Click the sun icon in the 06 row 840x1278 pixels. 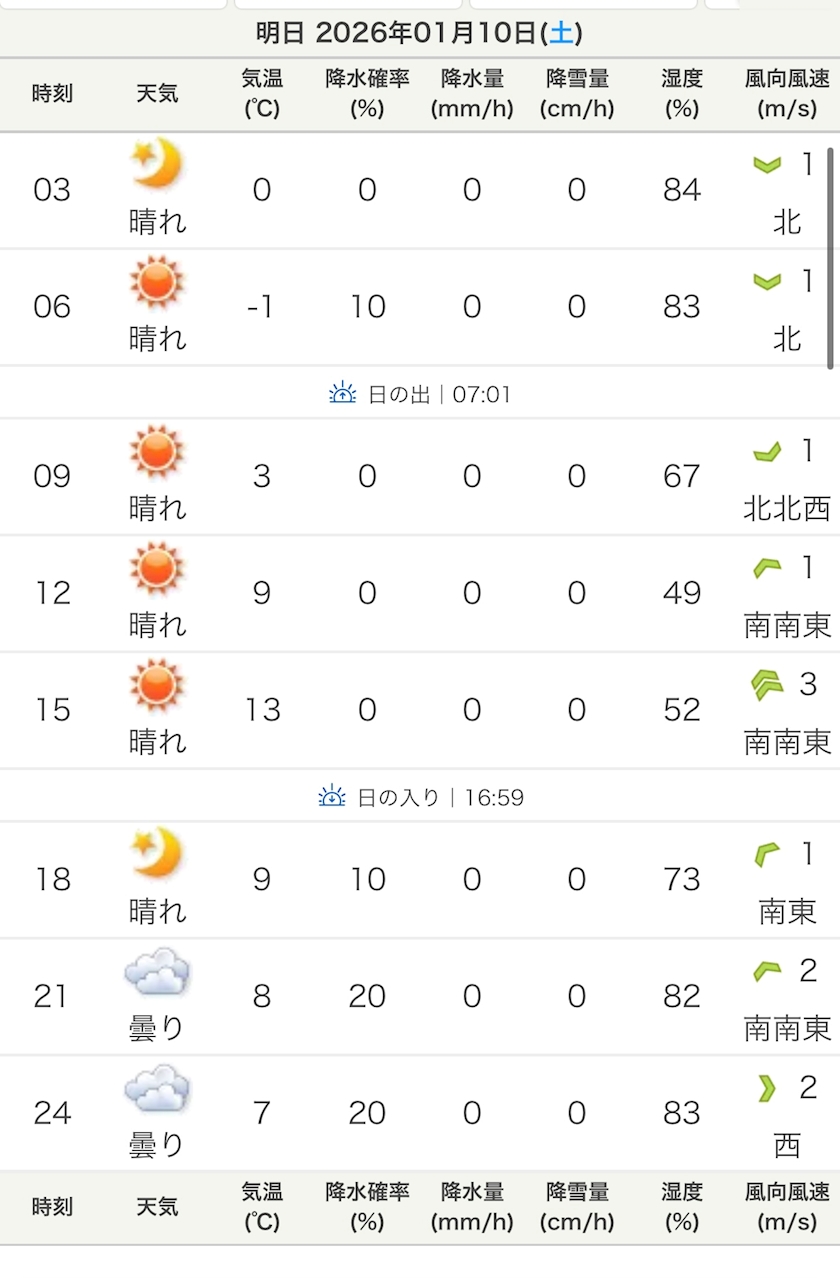pos(157,280)
